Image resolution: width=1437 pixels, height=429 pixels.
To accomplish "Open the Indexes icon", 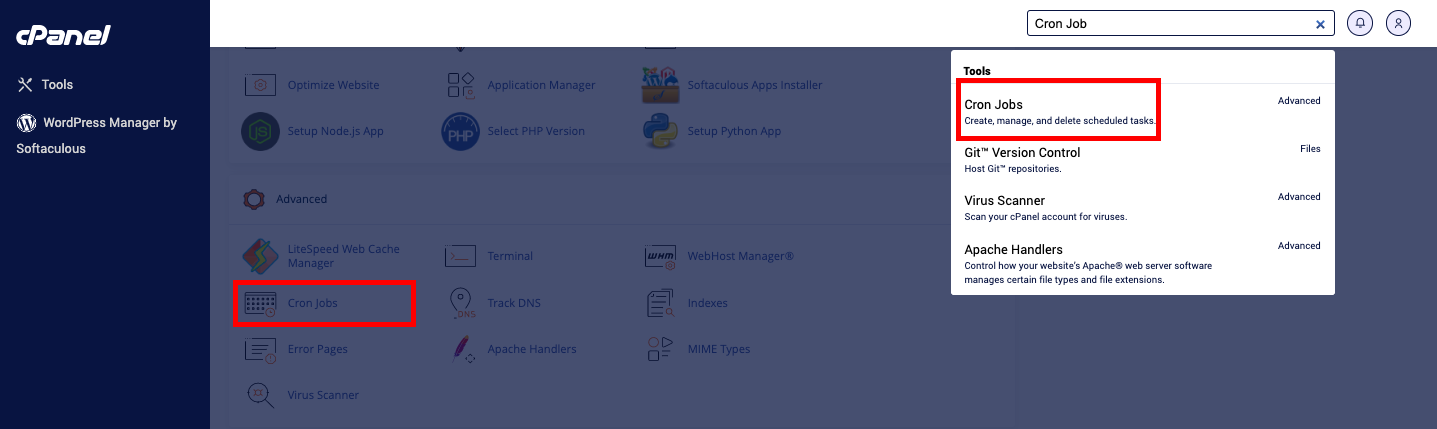I will (661, 303).
